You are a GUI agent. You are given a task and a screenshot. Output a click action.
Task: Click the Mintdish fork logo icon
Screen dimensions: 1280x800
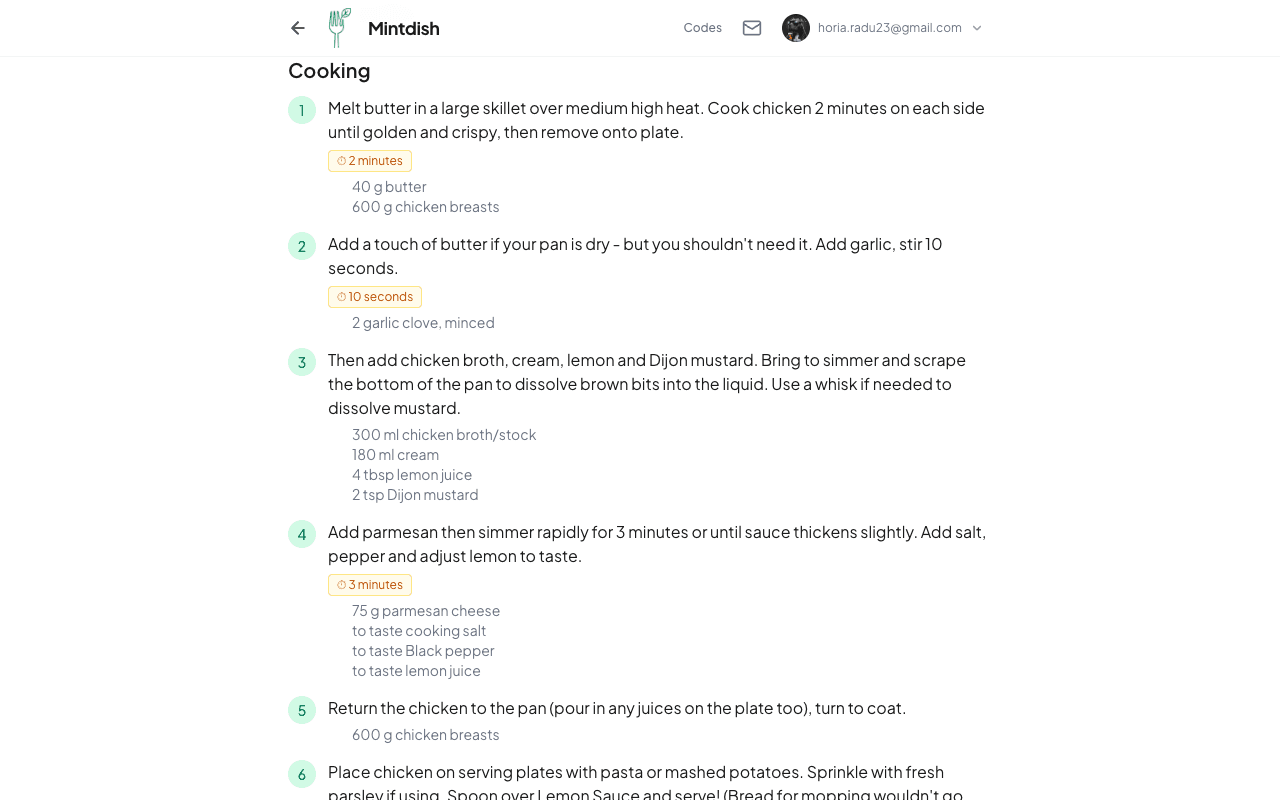(340, 28)
